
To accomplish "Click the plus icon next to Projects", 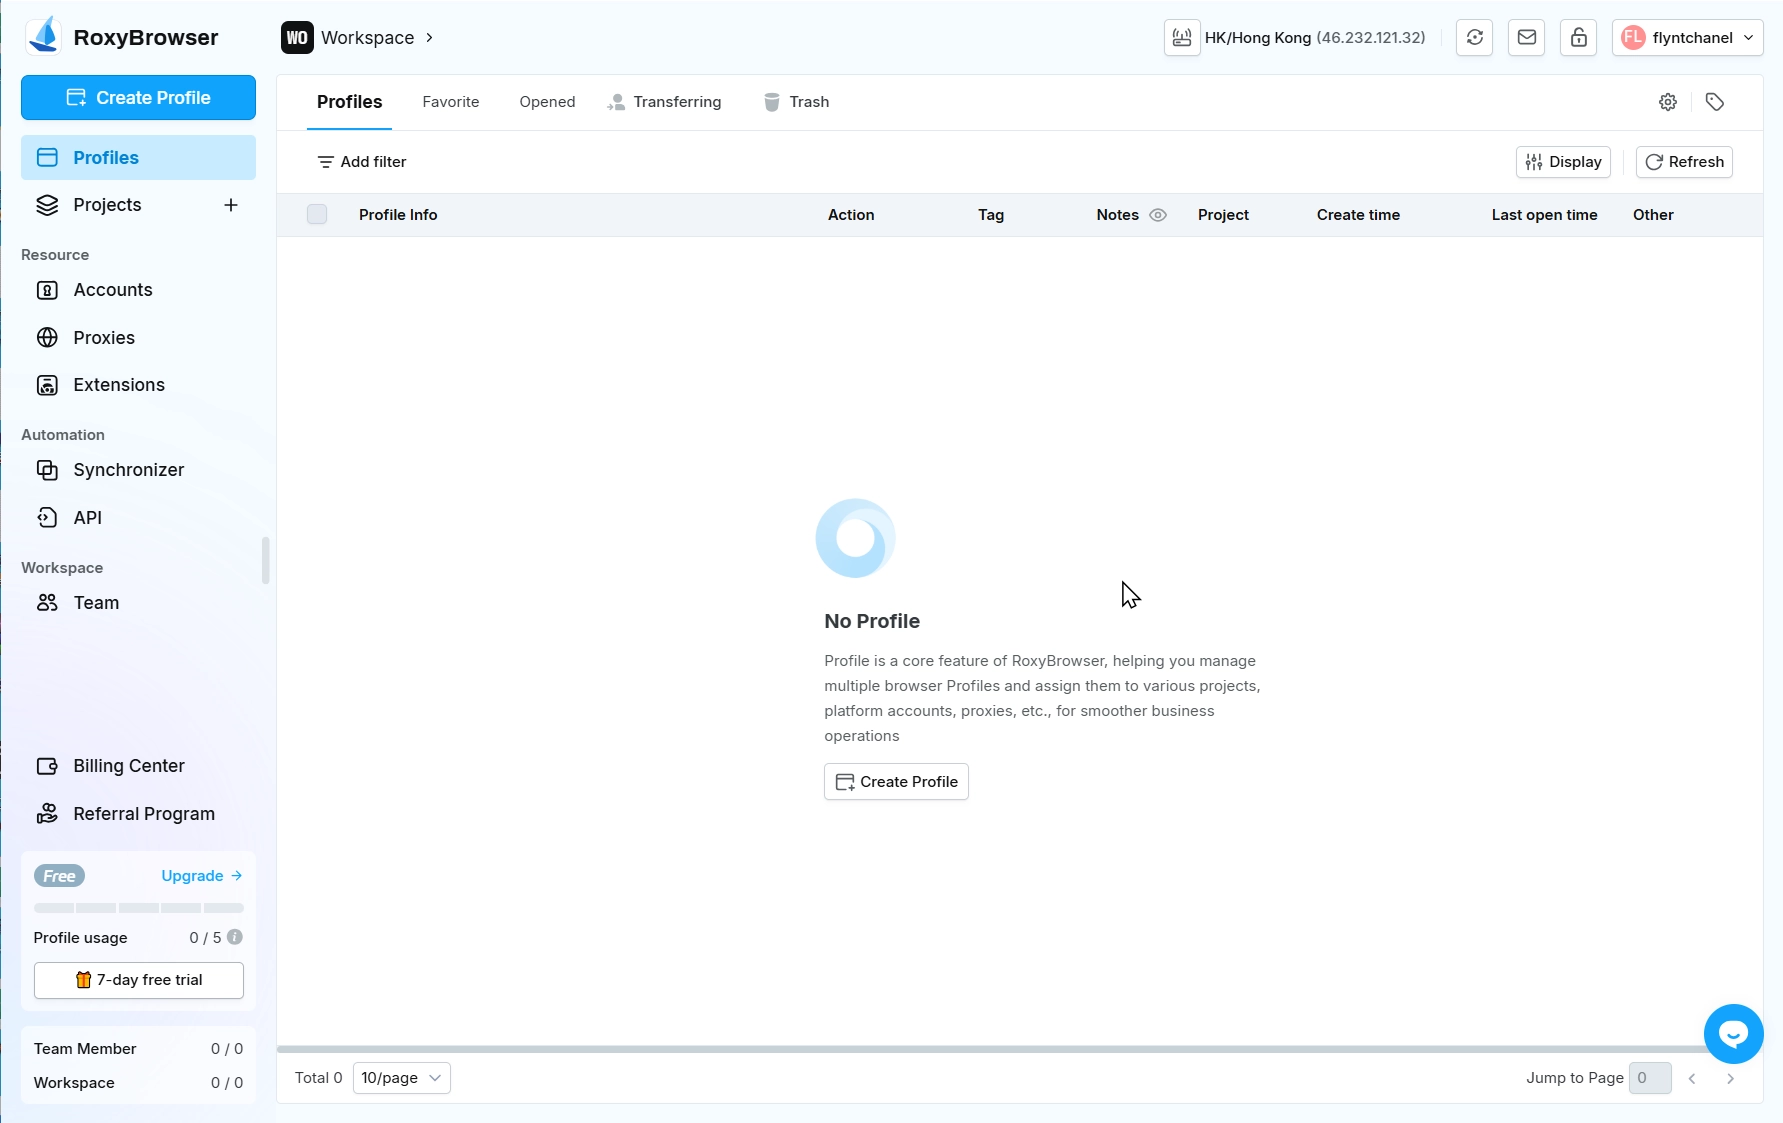I will coord(231,205).
